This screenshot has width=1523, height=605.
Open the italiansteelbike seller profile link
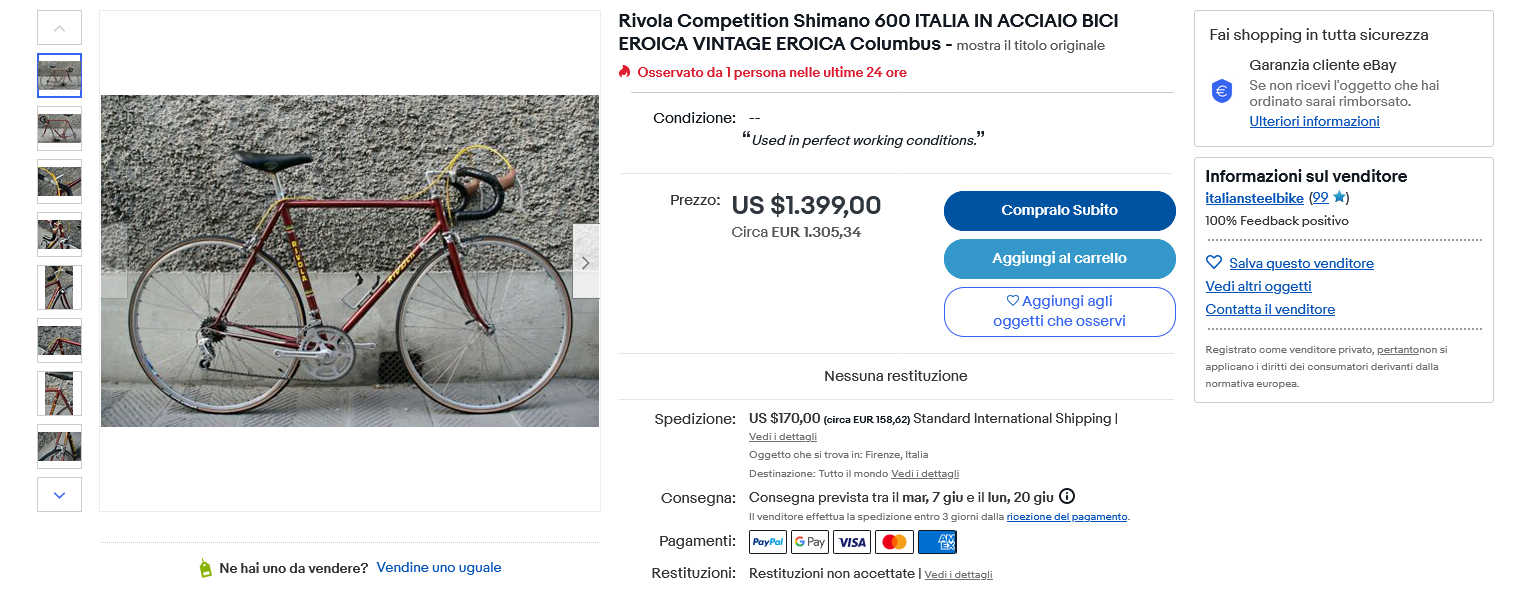pyautogui.click(x=1254, y=198)
